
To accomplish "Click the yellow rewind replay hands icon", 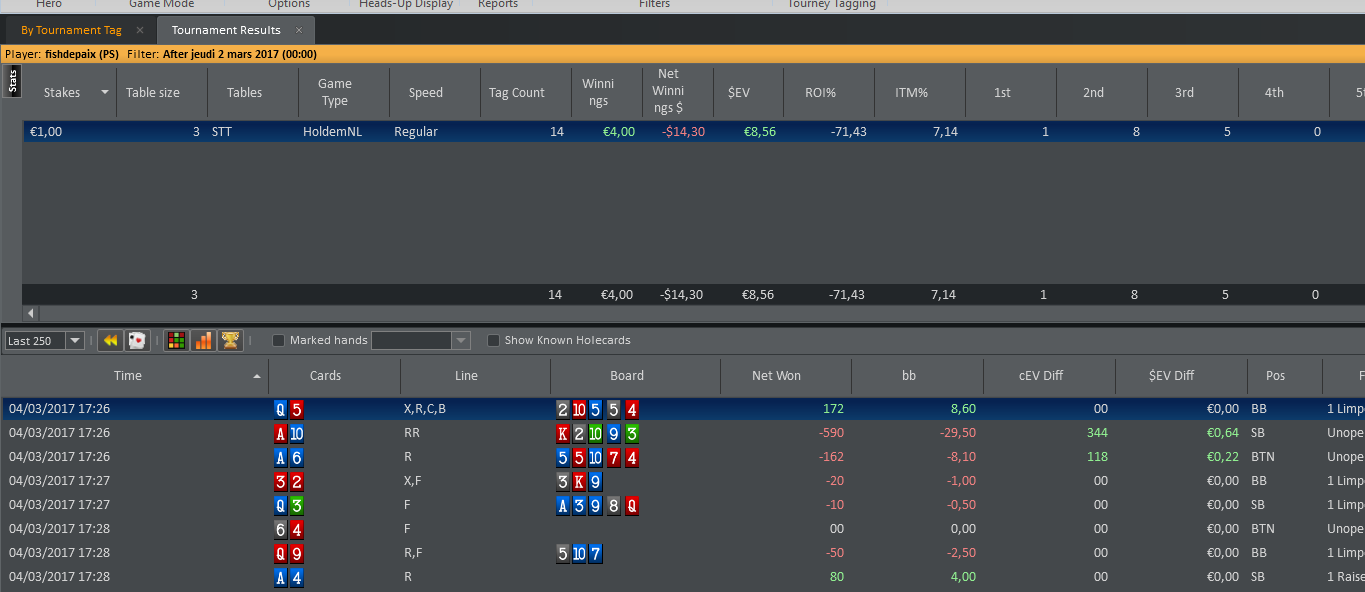I will click(x=110, y=341).
